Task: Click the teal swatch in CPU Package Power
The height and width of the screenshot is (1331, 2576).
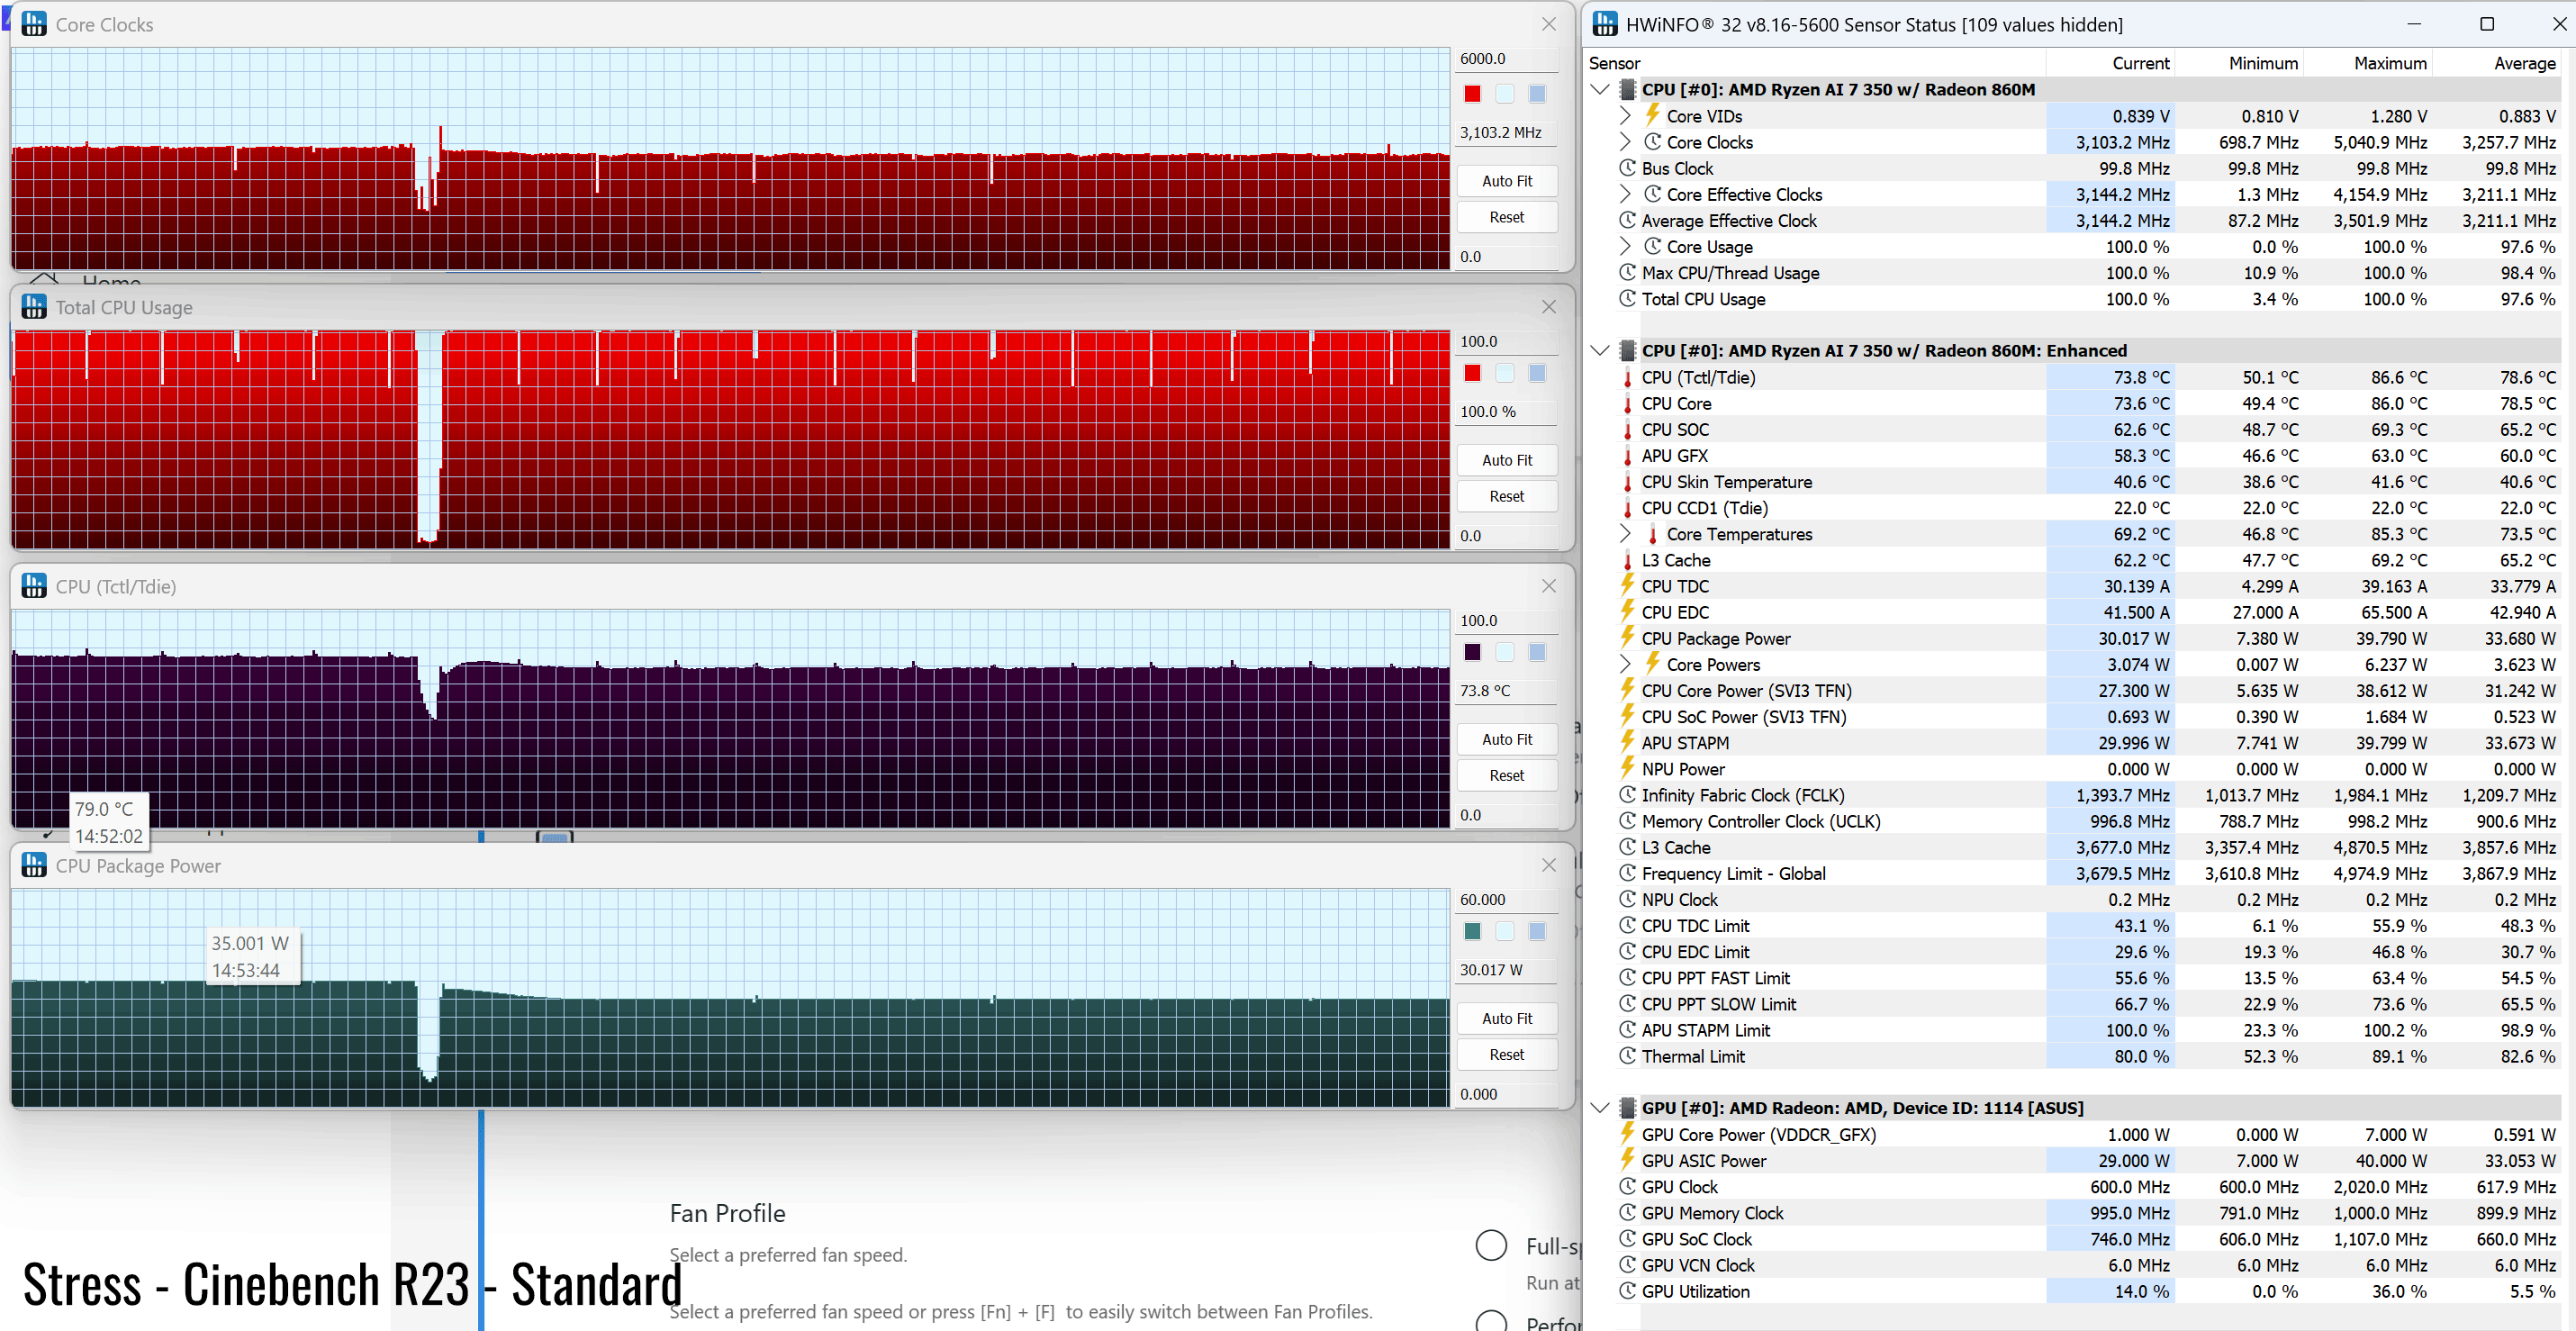Action: (1472, 931)
